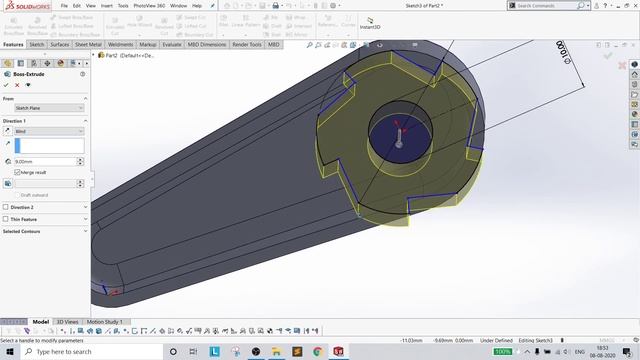Click the Windows taskbar search box
Image resolution: width=640 pixels, height=360 pixels.
tap(91, 351)
